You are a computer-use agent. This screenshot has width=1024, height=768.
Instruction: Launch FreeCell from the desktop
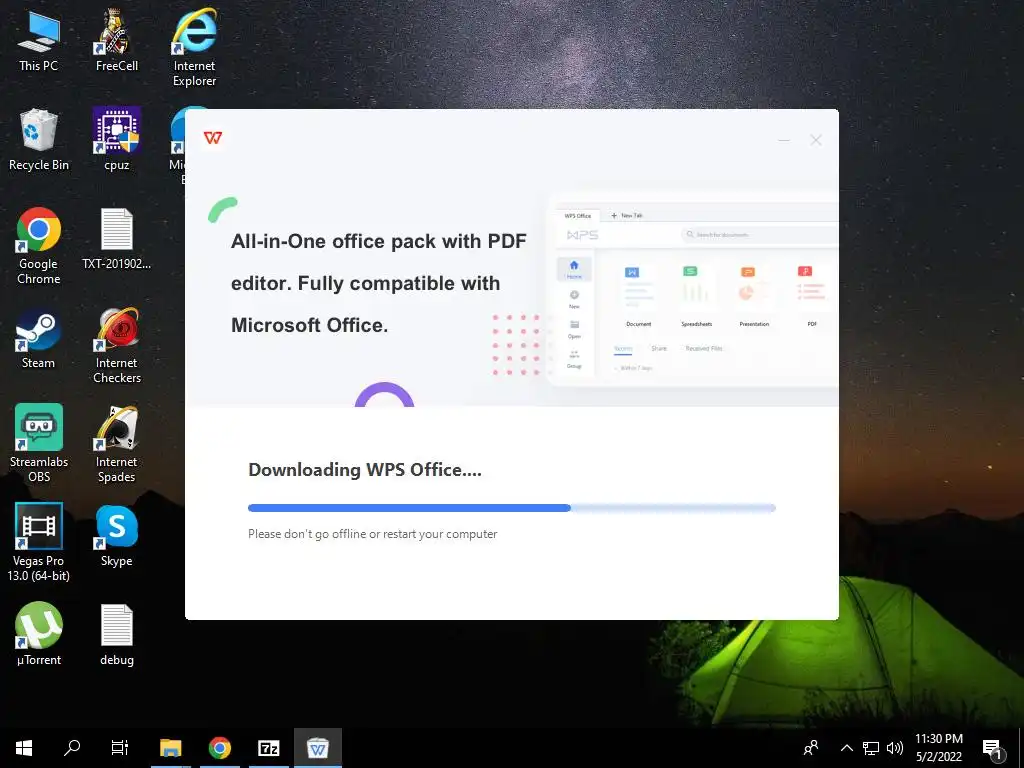[116, 41]
